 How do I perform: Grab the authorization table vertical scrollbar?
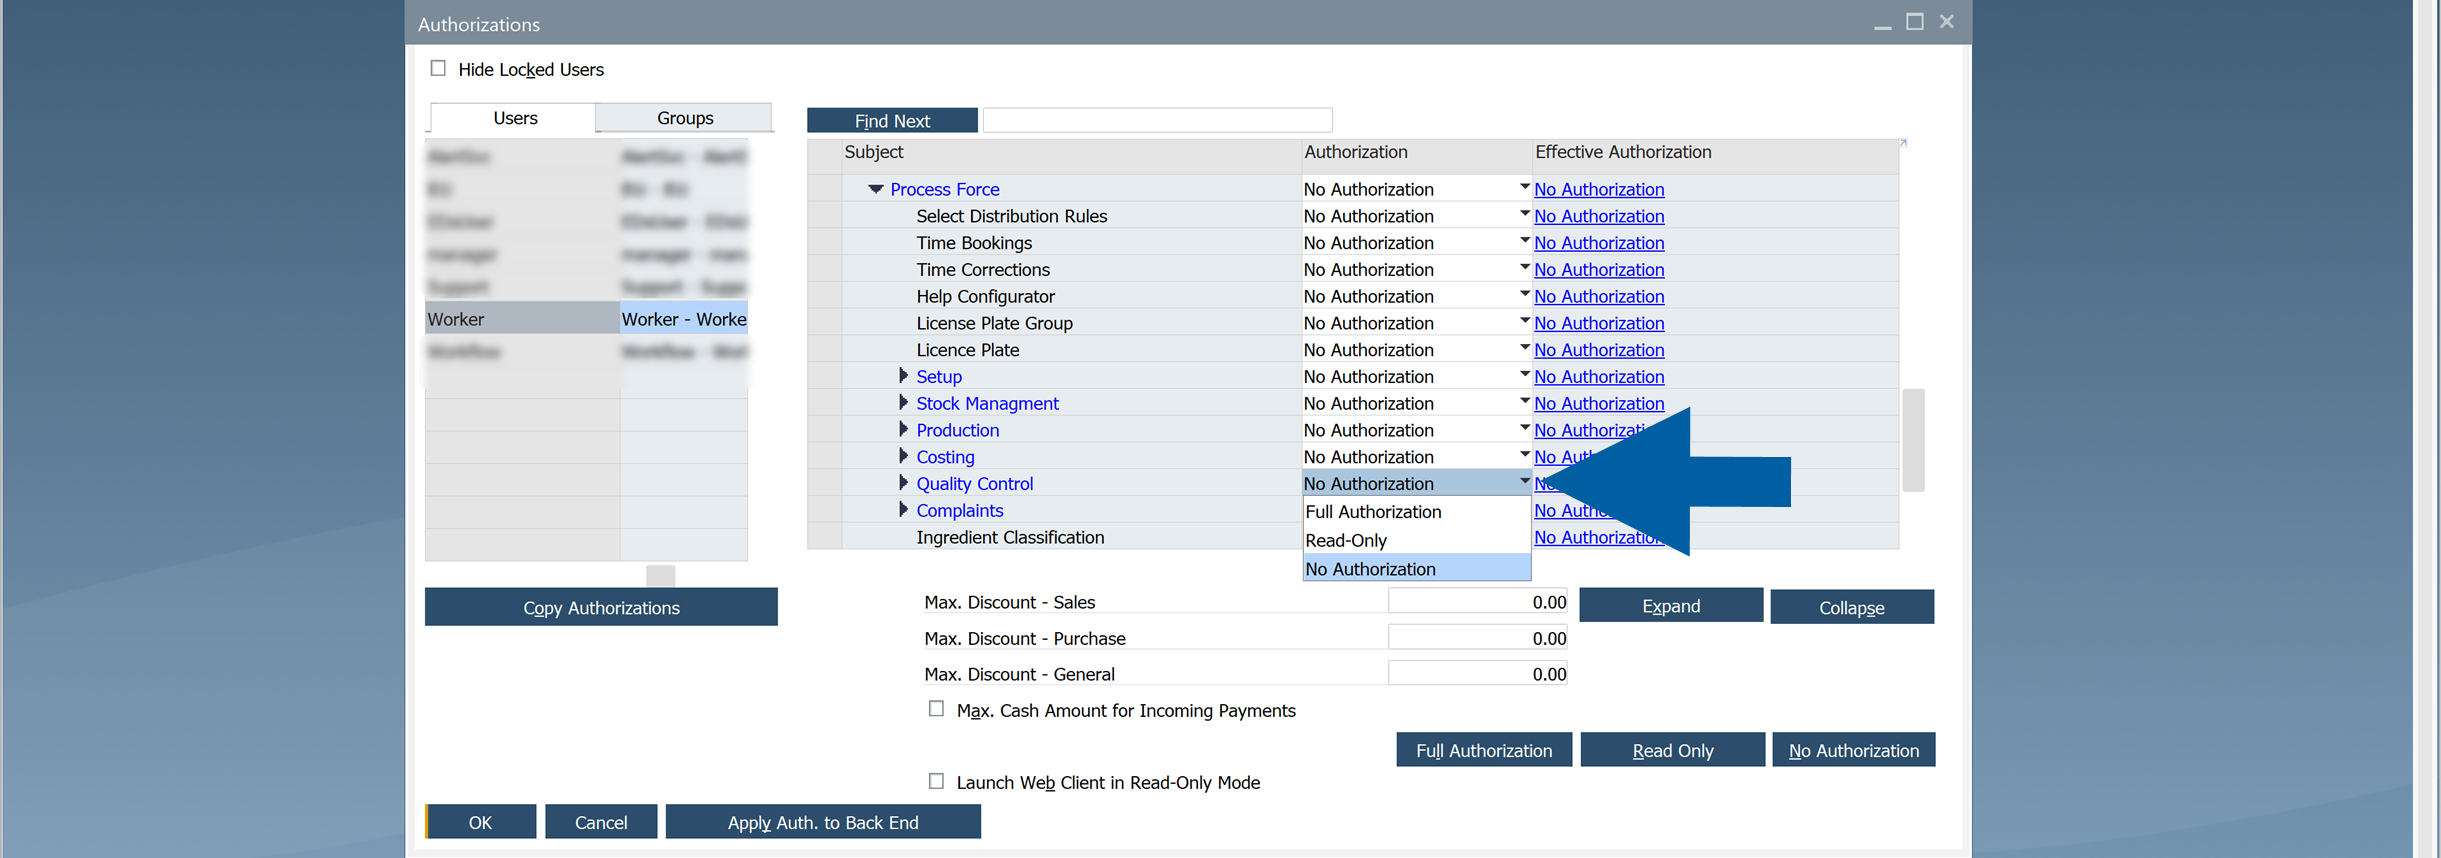click(x=1913, y=440)
